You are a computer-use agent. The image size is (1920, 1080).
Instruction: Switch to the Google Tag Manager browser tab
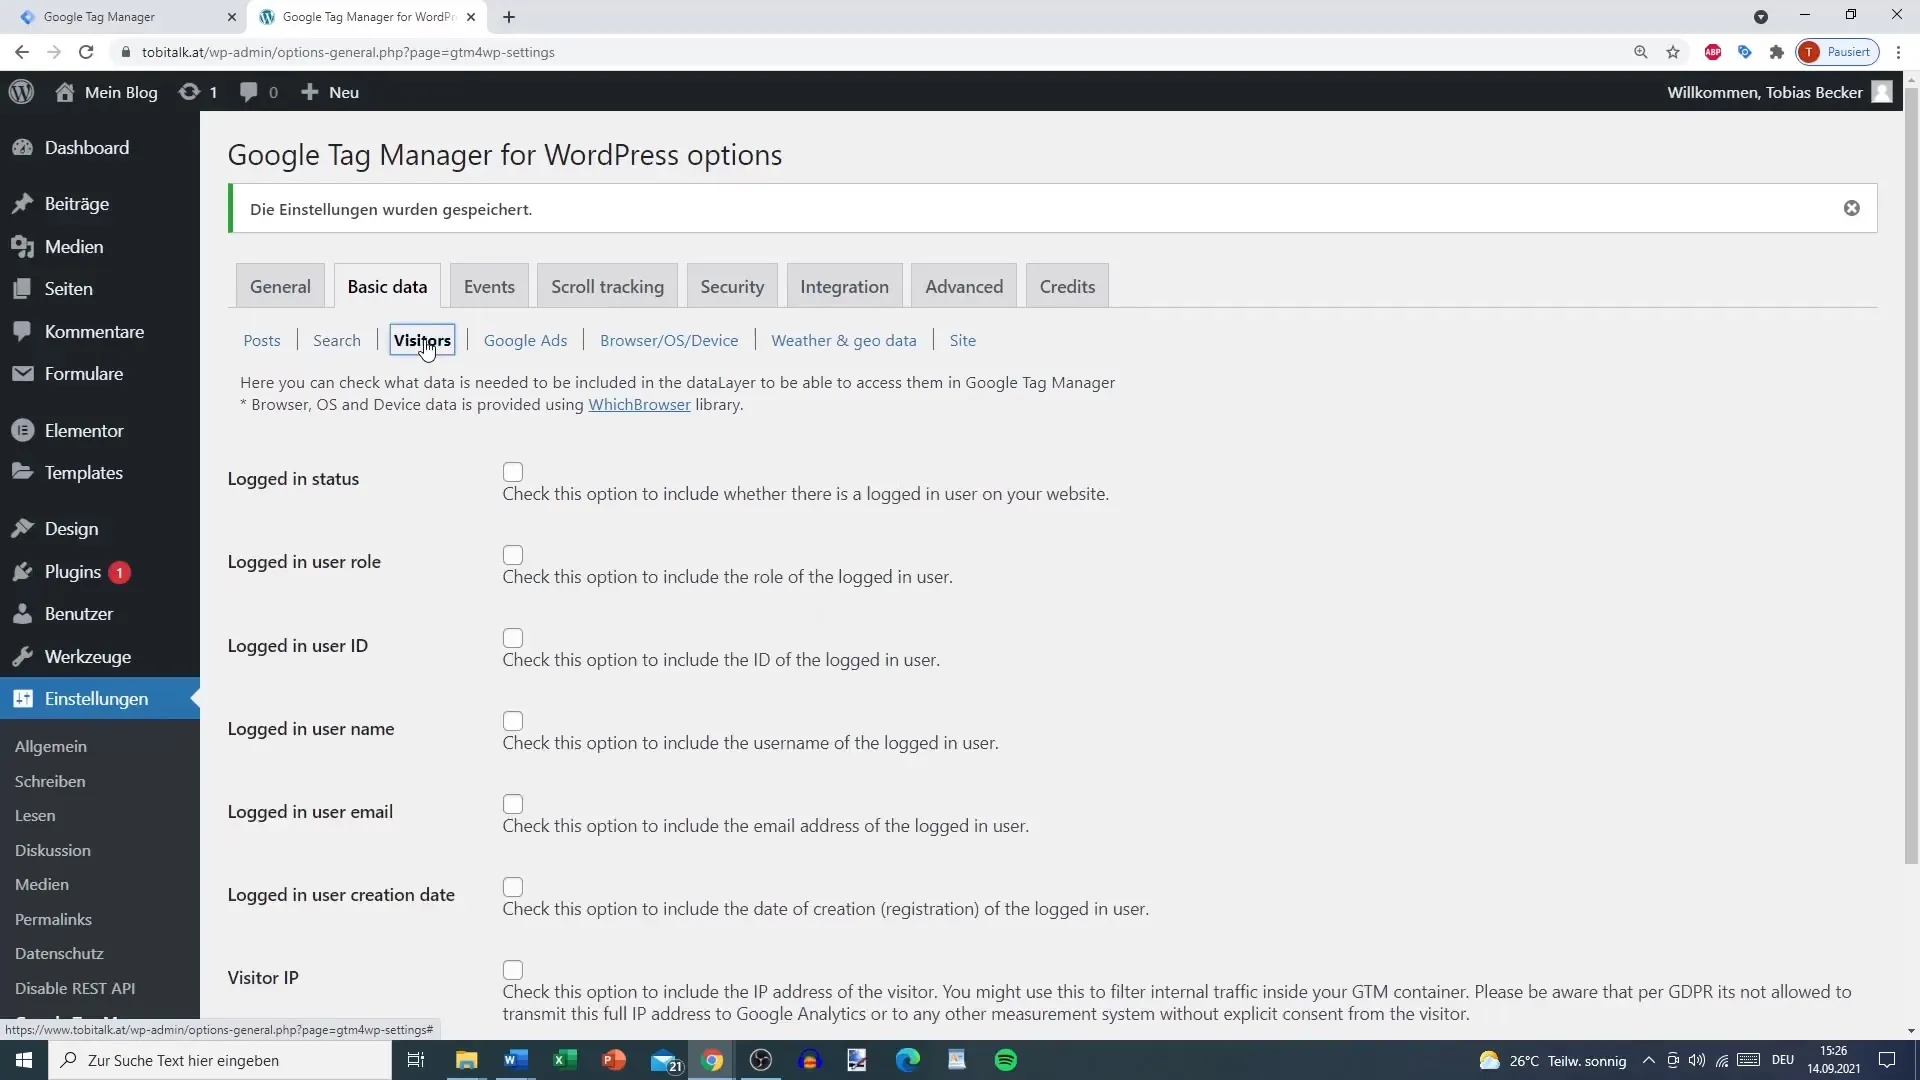[128, 17]
